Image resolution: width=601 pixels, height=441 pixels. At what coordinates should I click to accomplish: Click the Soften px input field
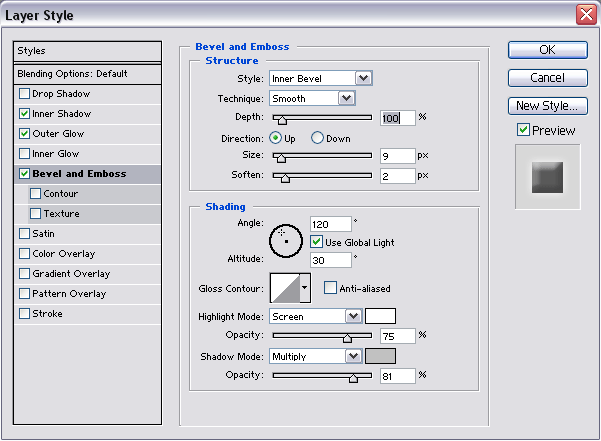click(397, 176)
